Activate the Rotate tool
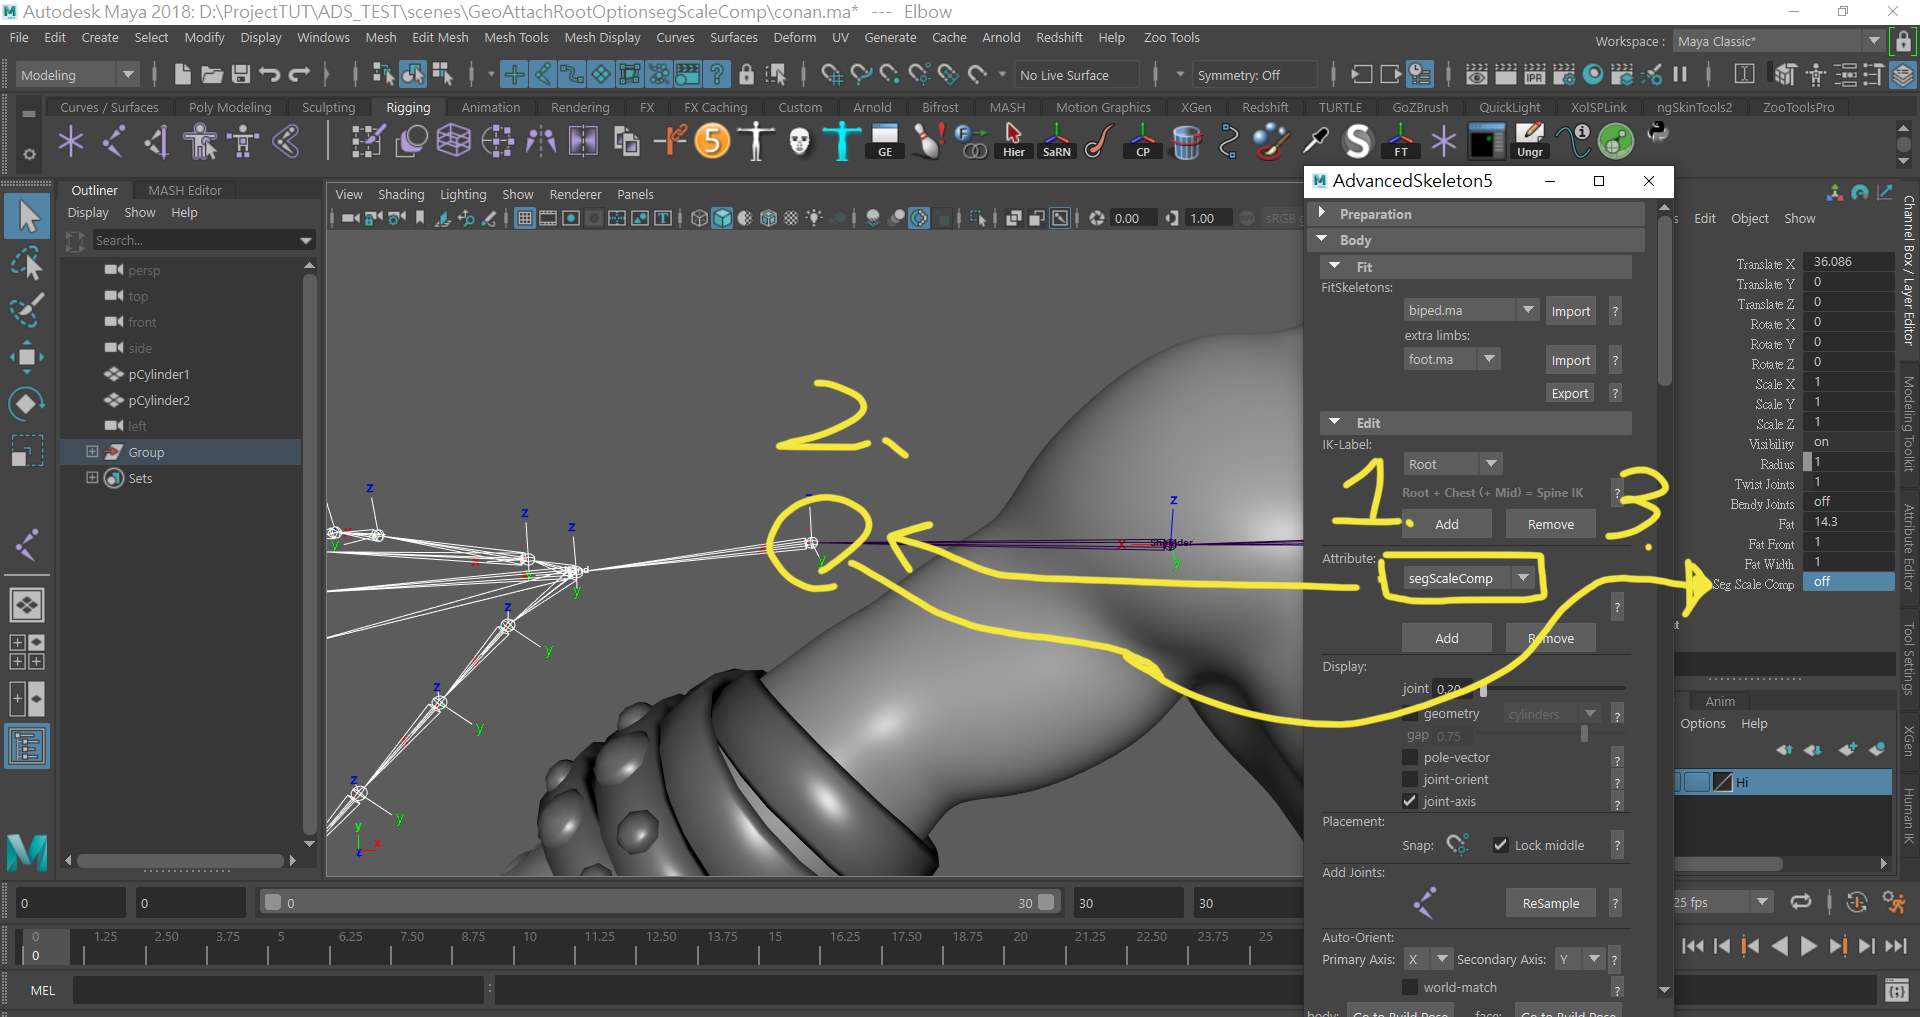This screenshot has height=1017, width=1920. (x=27, y=403)
